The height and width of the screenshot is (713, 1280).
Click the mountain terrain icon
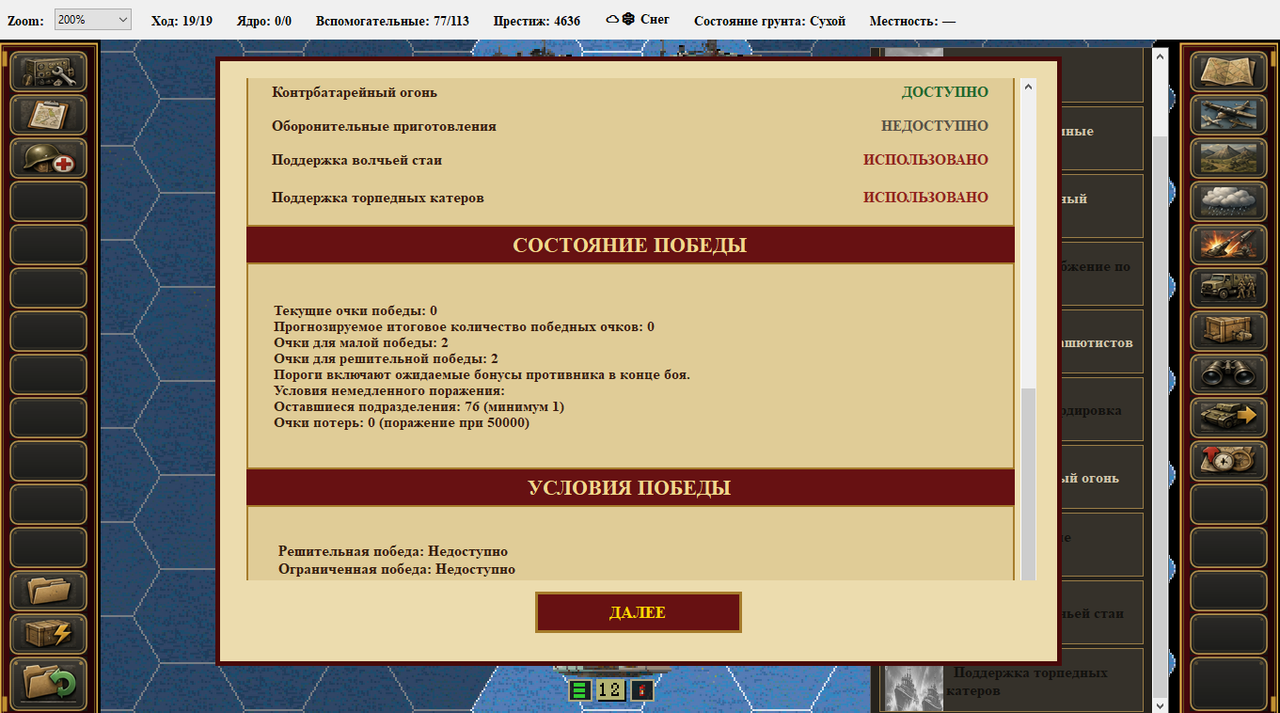(1230, 158)
